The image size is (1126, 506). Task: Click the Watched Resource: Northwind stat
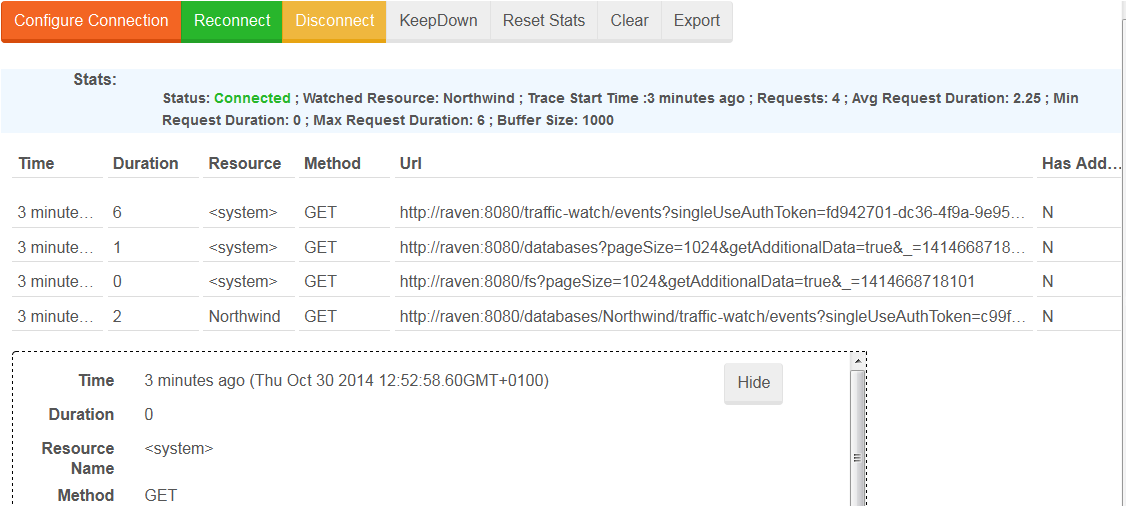(x=409, y=98)
